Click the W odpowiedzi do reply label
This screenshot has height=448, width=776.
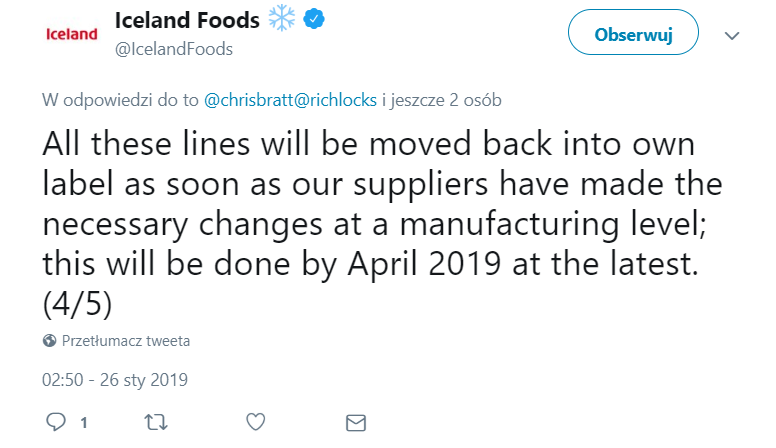[121, 100]
